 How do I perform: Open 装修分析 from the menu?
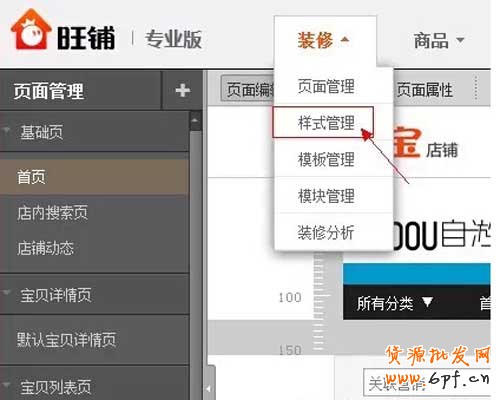click(326, 232)
